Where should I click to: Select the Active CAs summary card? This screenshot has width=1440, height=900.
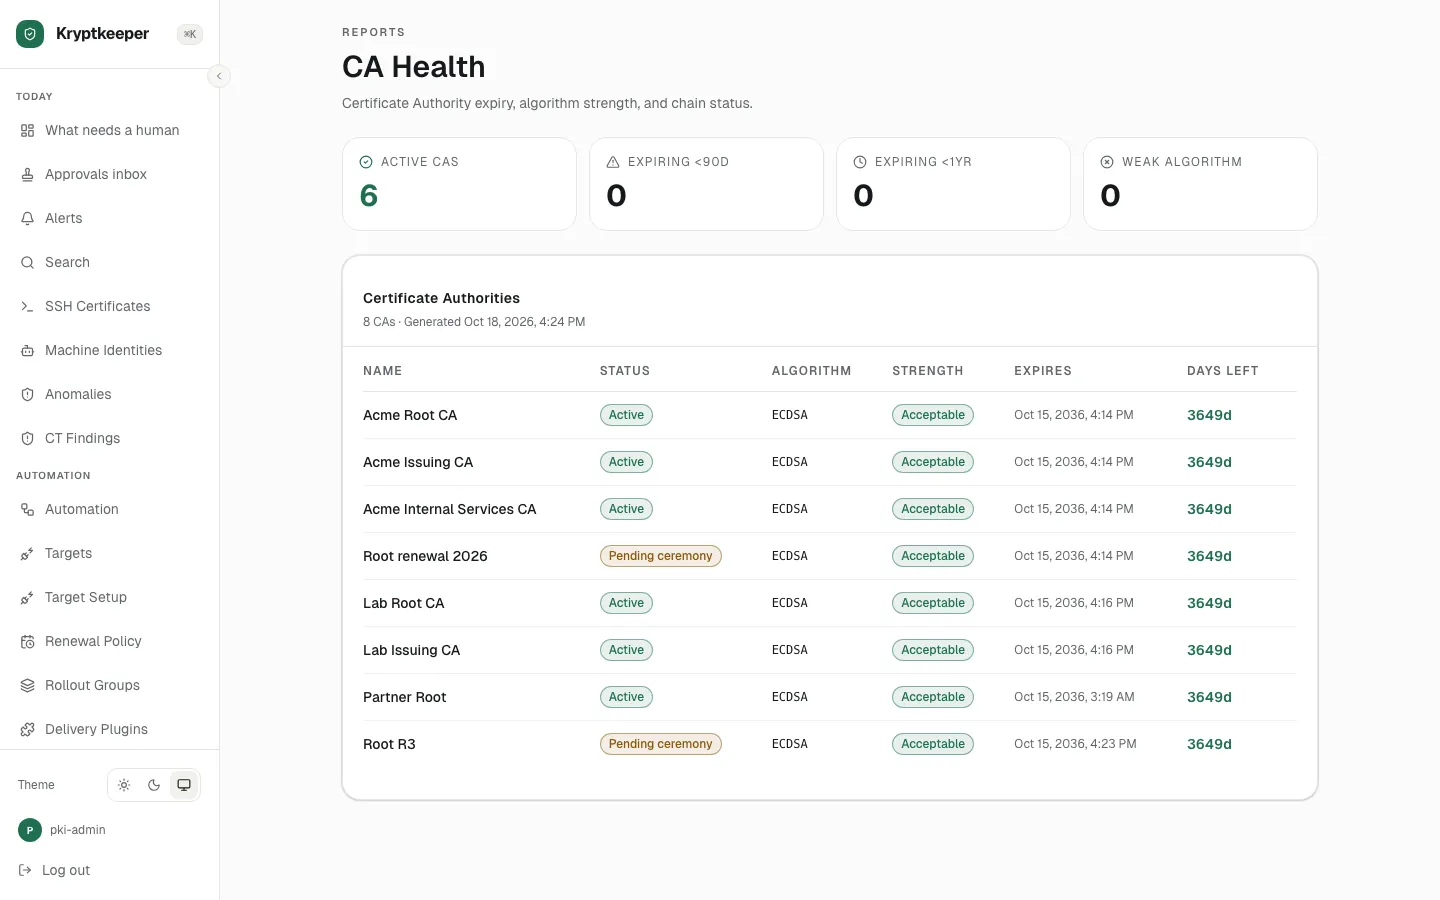[x=459, y=184]
